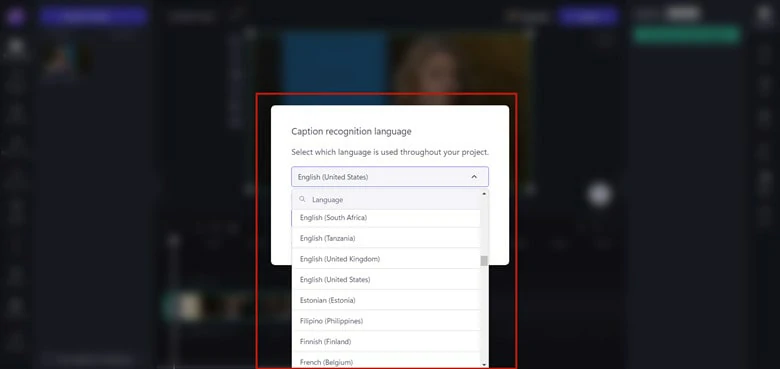Screen dimensions: 780x369
Task: Click the down arrow of the list scrollbar
Action: (x=484, y=365)
